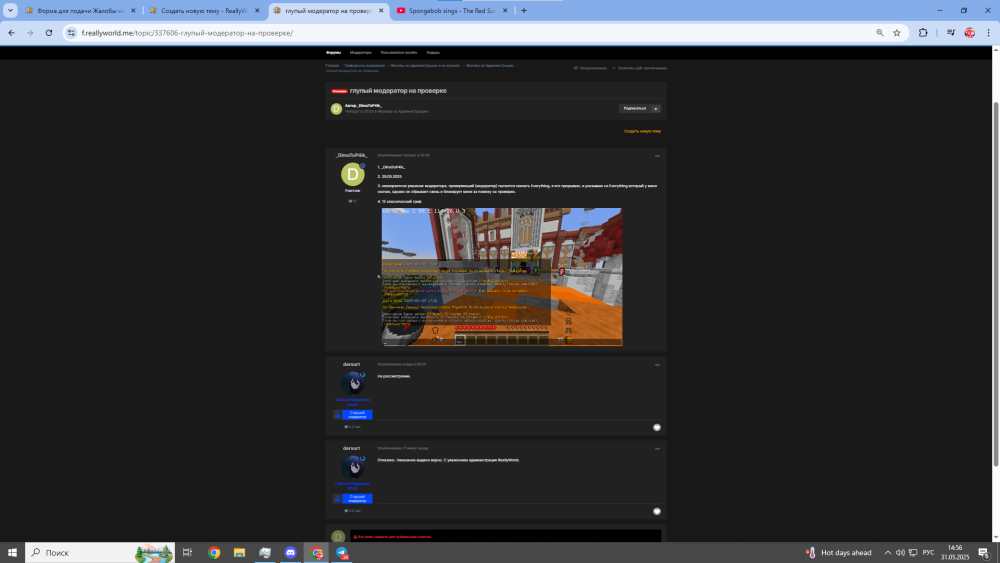This screenshot has height=563, width=1000.
Task: Like the 'Отказано' post with heart
Action: pyautogui.click(x=657, y=511)
